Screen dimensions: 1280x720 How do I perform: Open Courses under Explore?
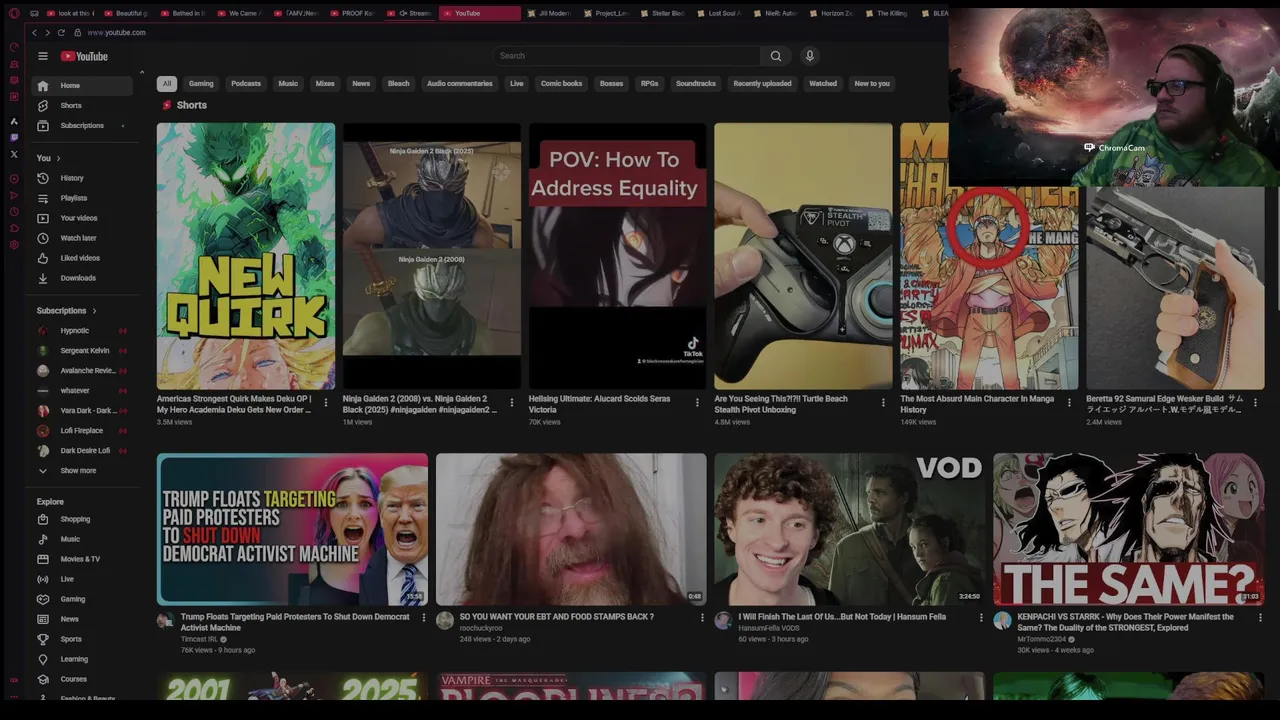(x=82, y=679)
